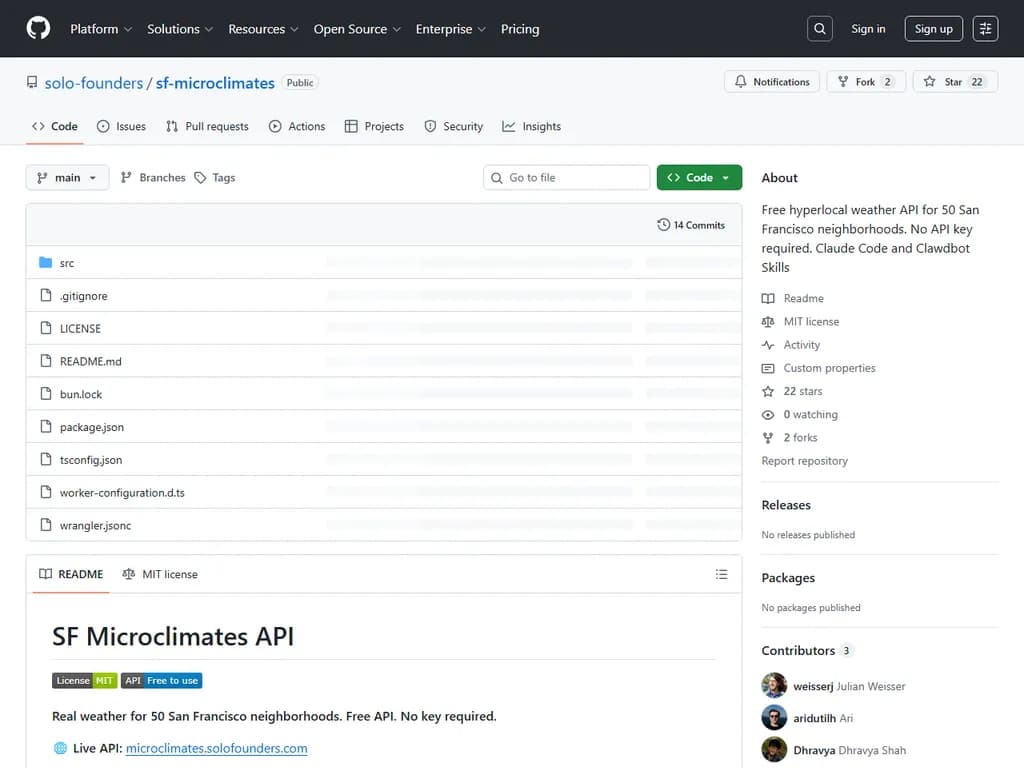
Task: Switch to the Insights tab
Action: tap(531, 127)
